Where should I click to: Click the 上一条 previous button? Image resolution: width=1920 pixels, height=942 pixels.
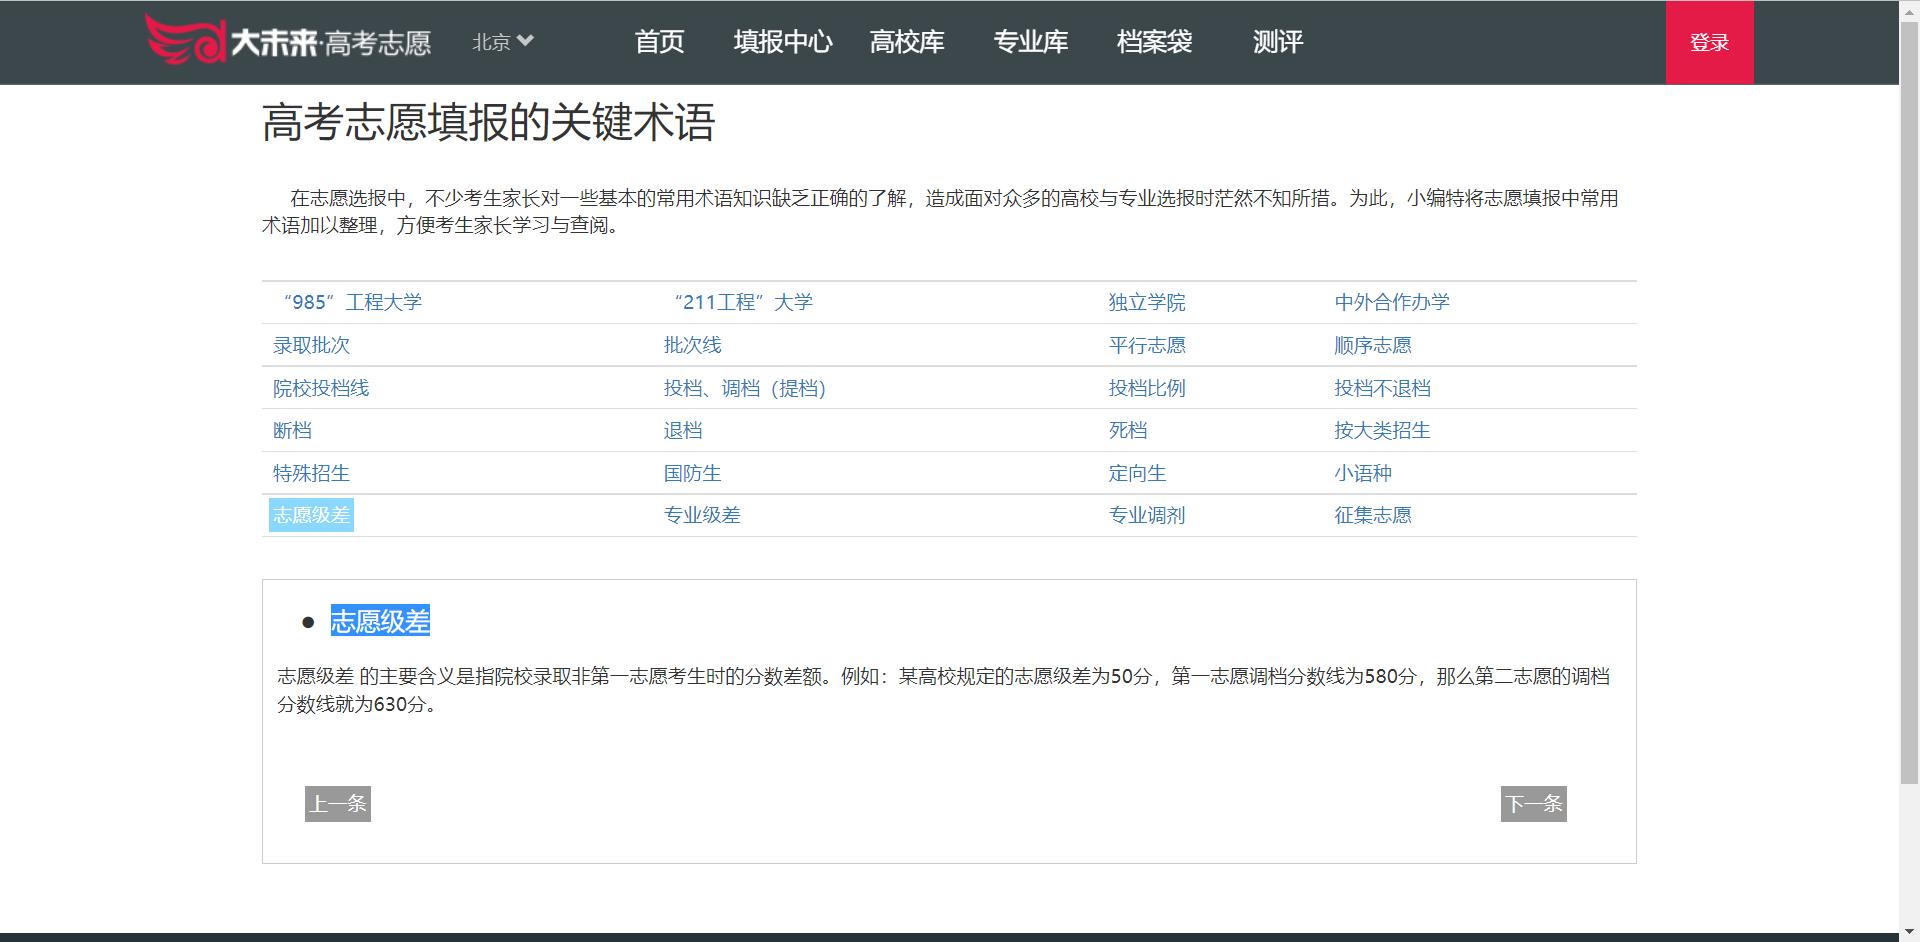point(337,803)
